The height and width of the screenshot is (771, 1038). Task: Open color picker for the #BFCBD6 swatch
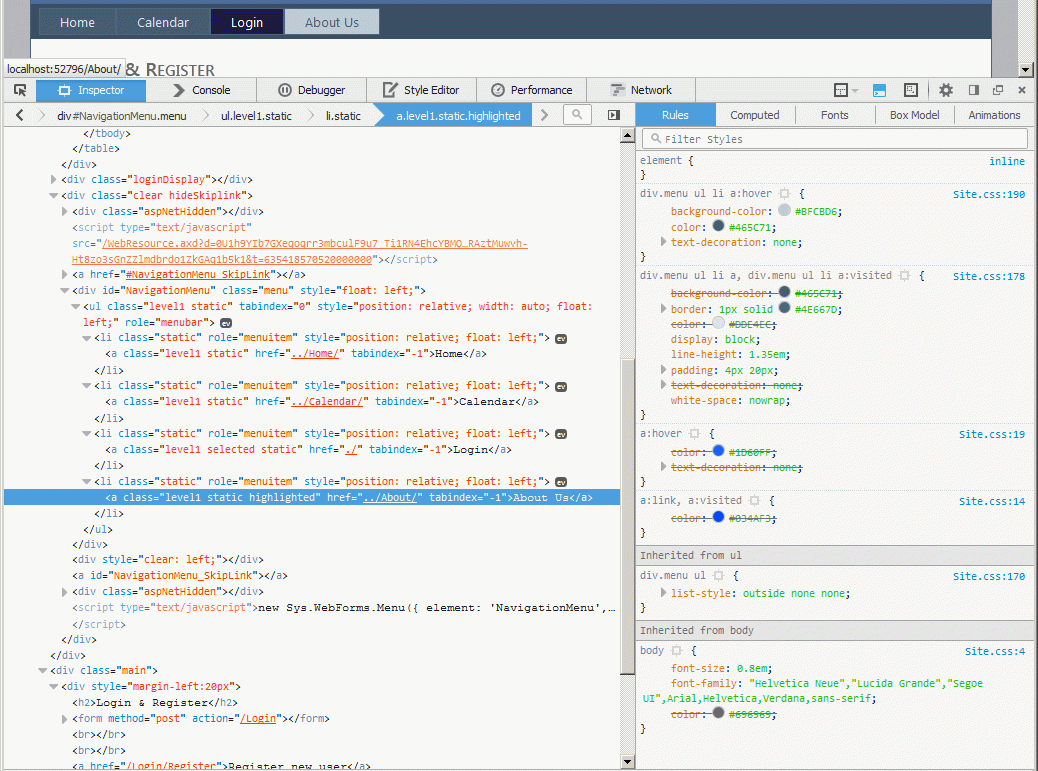(784, 211)
